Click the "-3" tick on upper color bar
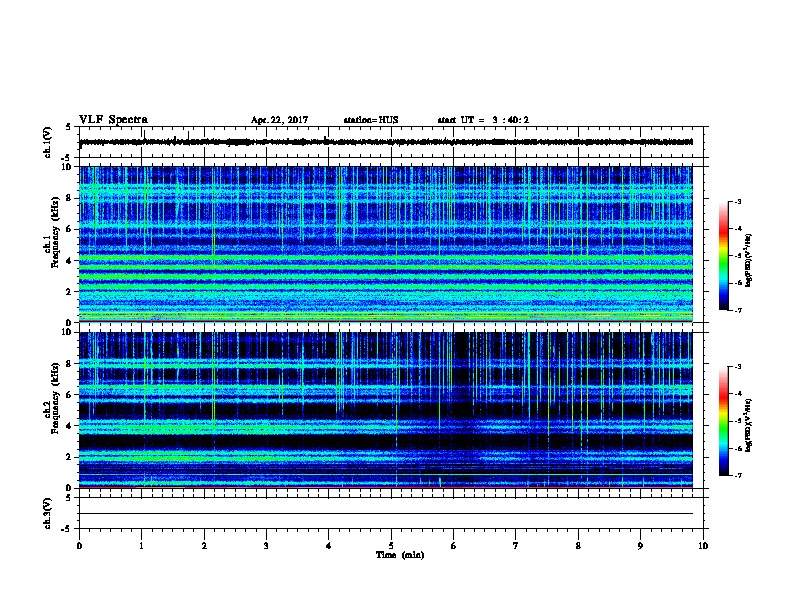This screenshot has width=792, height=612. coord(738,202)
